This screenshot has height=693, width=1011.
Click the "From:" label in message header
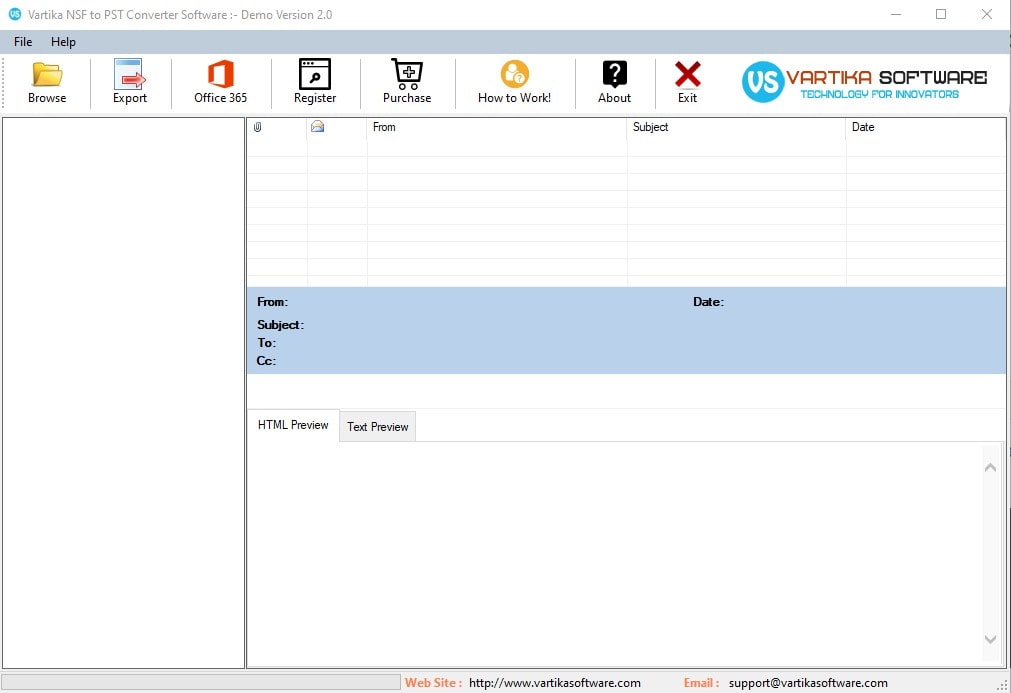pos(272,302)
